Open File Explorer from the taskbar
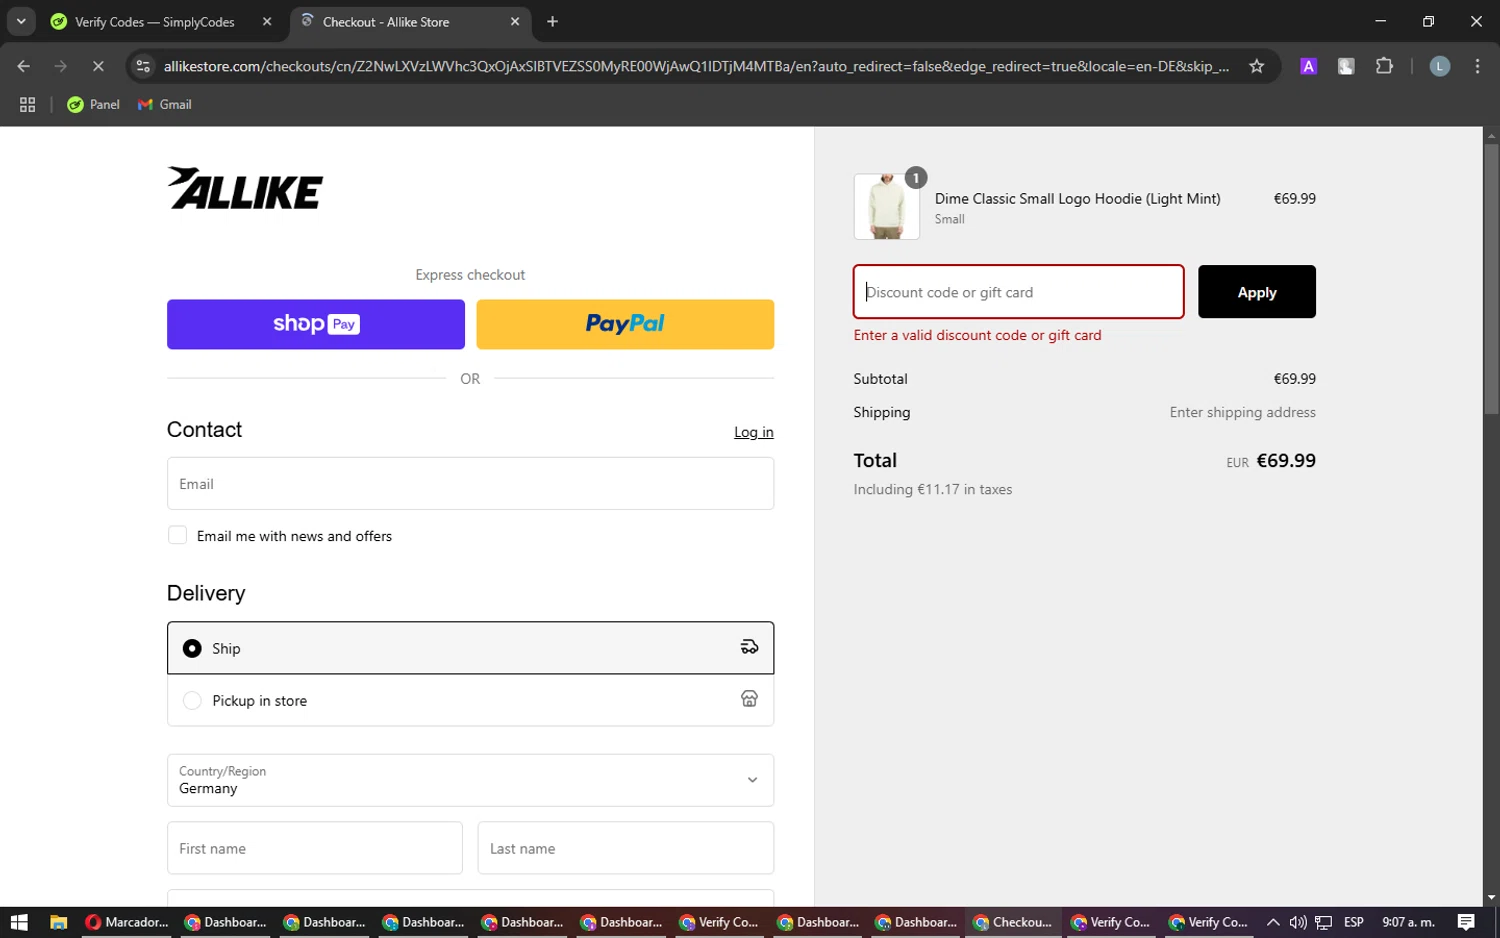The height and width of the screenshot is (938, 1500). pos(58,922)
